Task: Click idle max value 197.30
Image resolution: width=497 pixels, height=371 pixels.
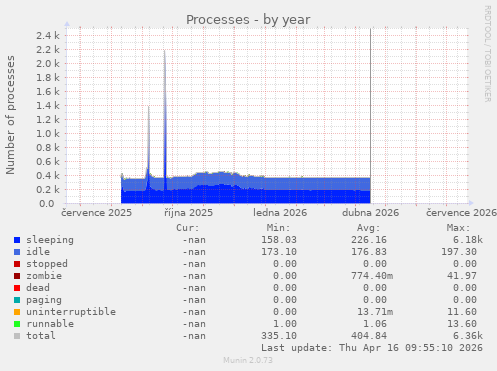Action: [459, 252]
